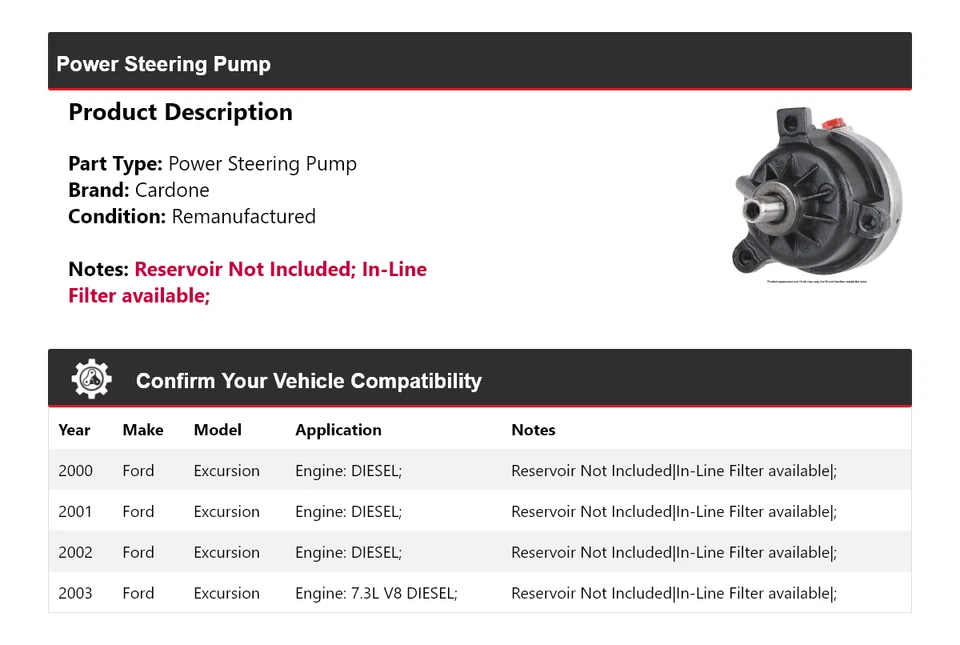
Task: Select the 2000 Ford Excursion row year
Action: tap(75, 471)
